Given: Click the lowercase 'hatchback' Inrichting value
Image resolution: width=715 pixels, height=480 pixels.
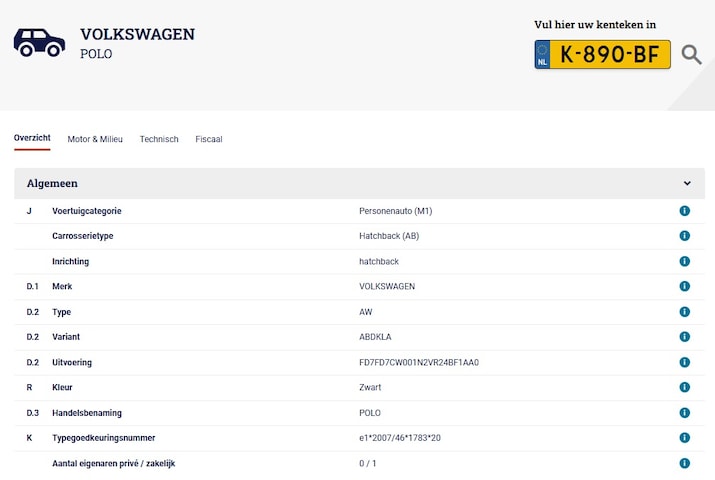Looking at the screenshot, I should point(379,261).
